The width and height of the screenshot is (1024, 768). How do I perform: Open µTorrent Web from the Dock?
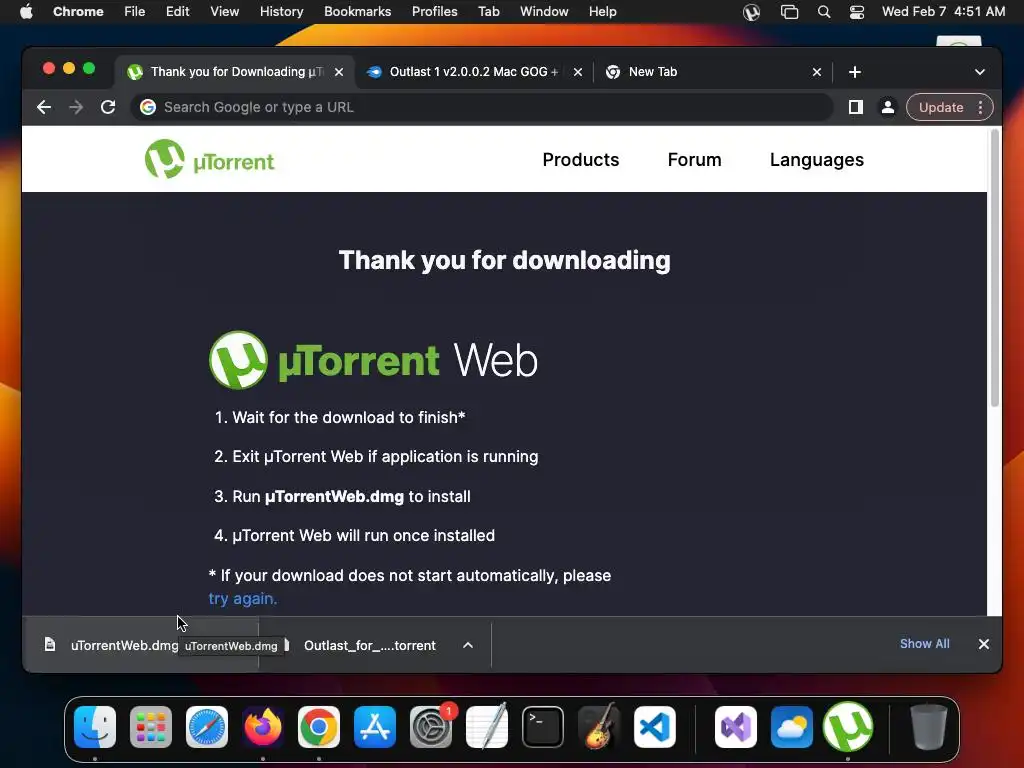tap(848, 726)
